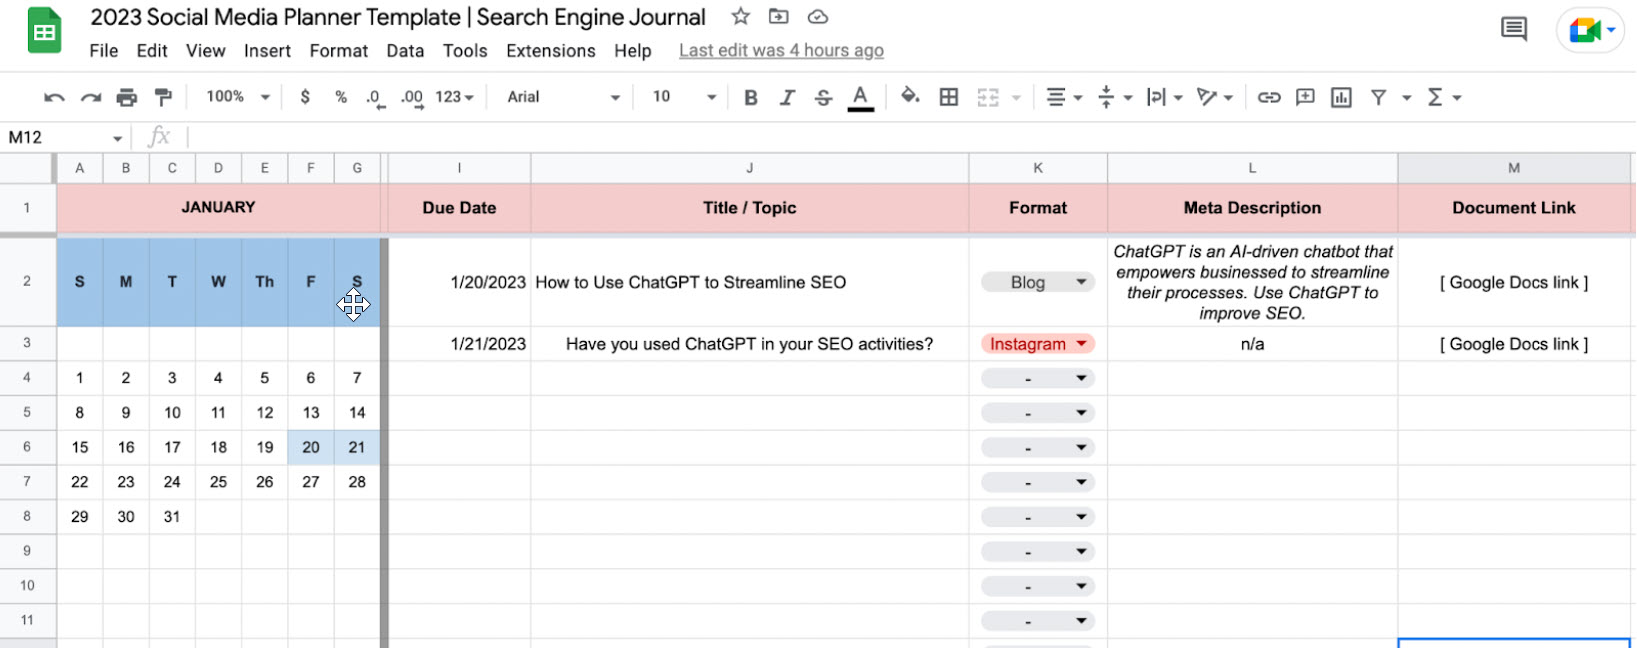The width and height of the screenshot is (1637, 654).
Task: Select the cell with date 20
Action: [x=311, y=448]
